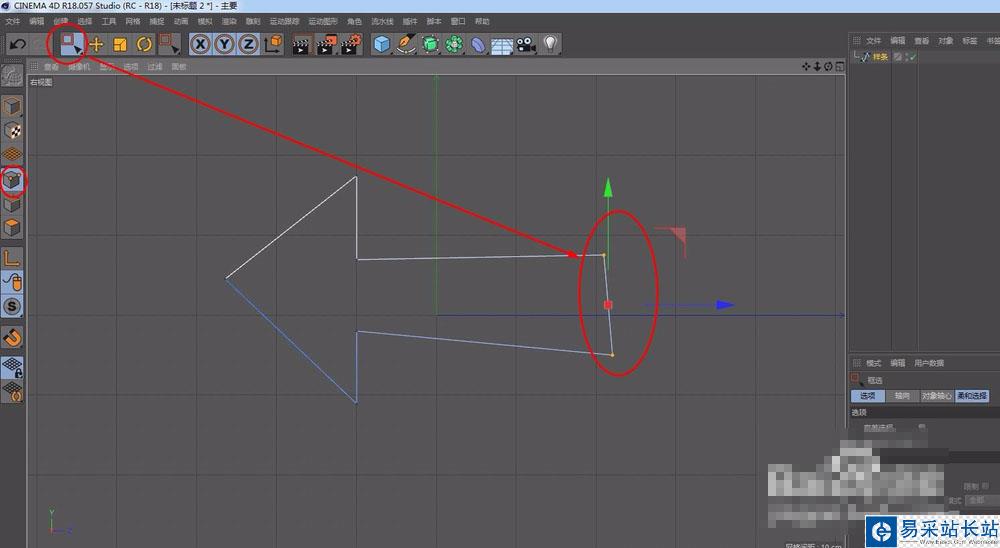Click the recently used tool icon
Image resolution: width=1000 pixels, height=548 pixels.
[x=169, y=44]
